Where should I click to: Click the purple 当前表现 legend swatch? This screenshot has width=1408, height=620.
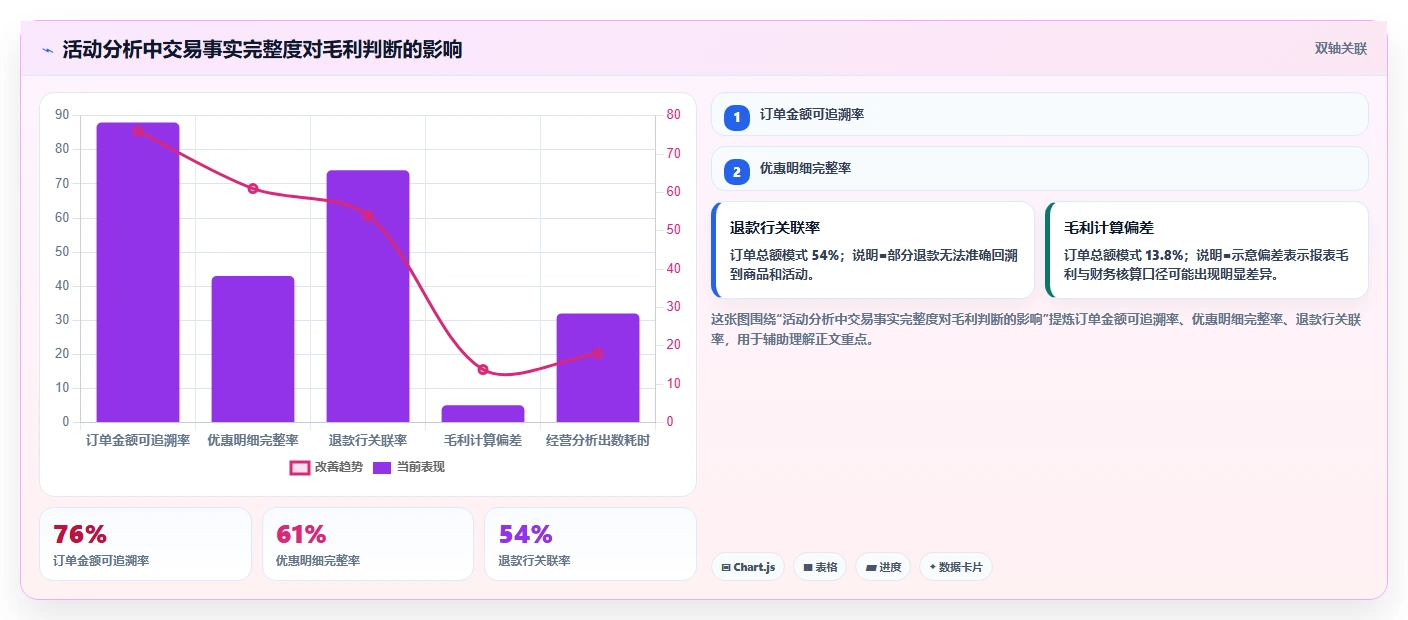[382, 467]
